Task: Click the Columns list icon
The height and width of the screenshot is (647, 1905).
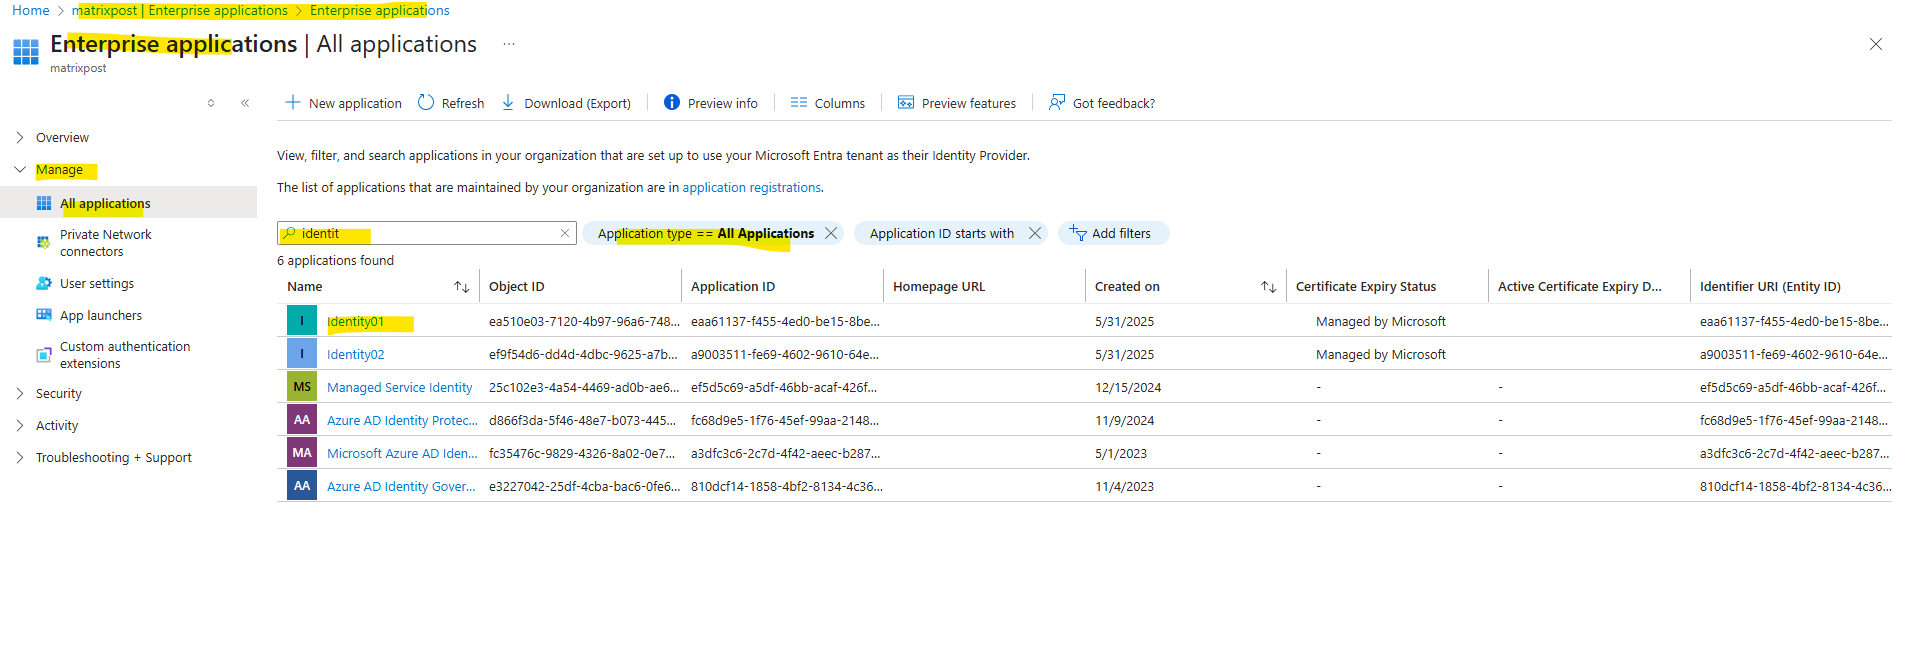Action: (799, 102)
